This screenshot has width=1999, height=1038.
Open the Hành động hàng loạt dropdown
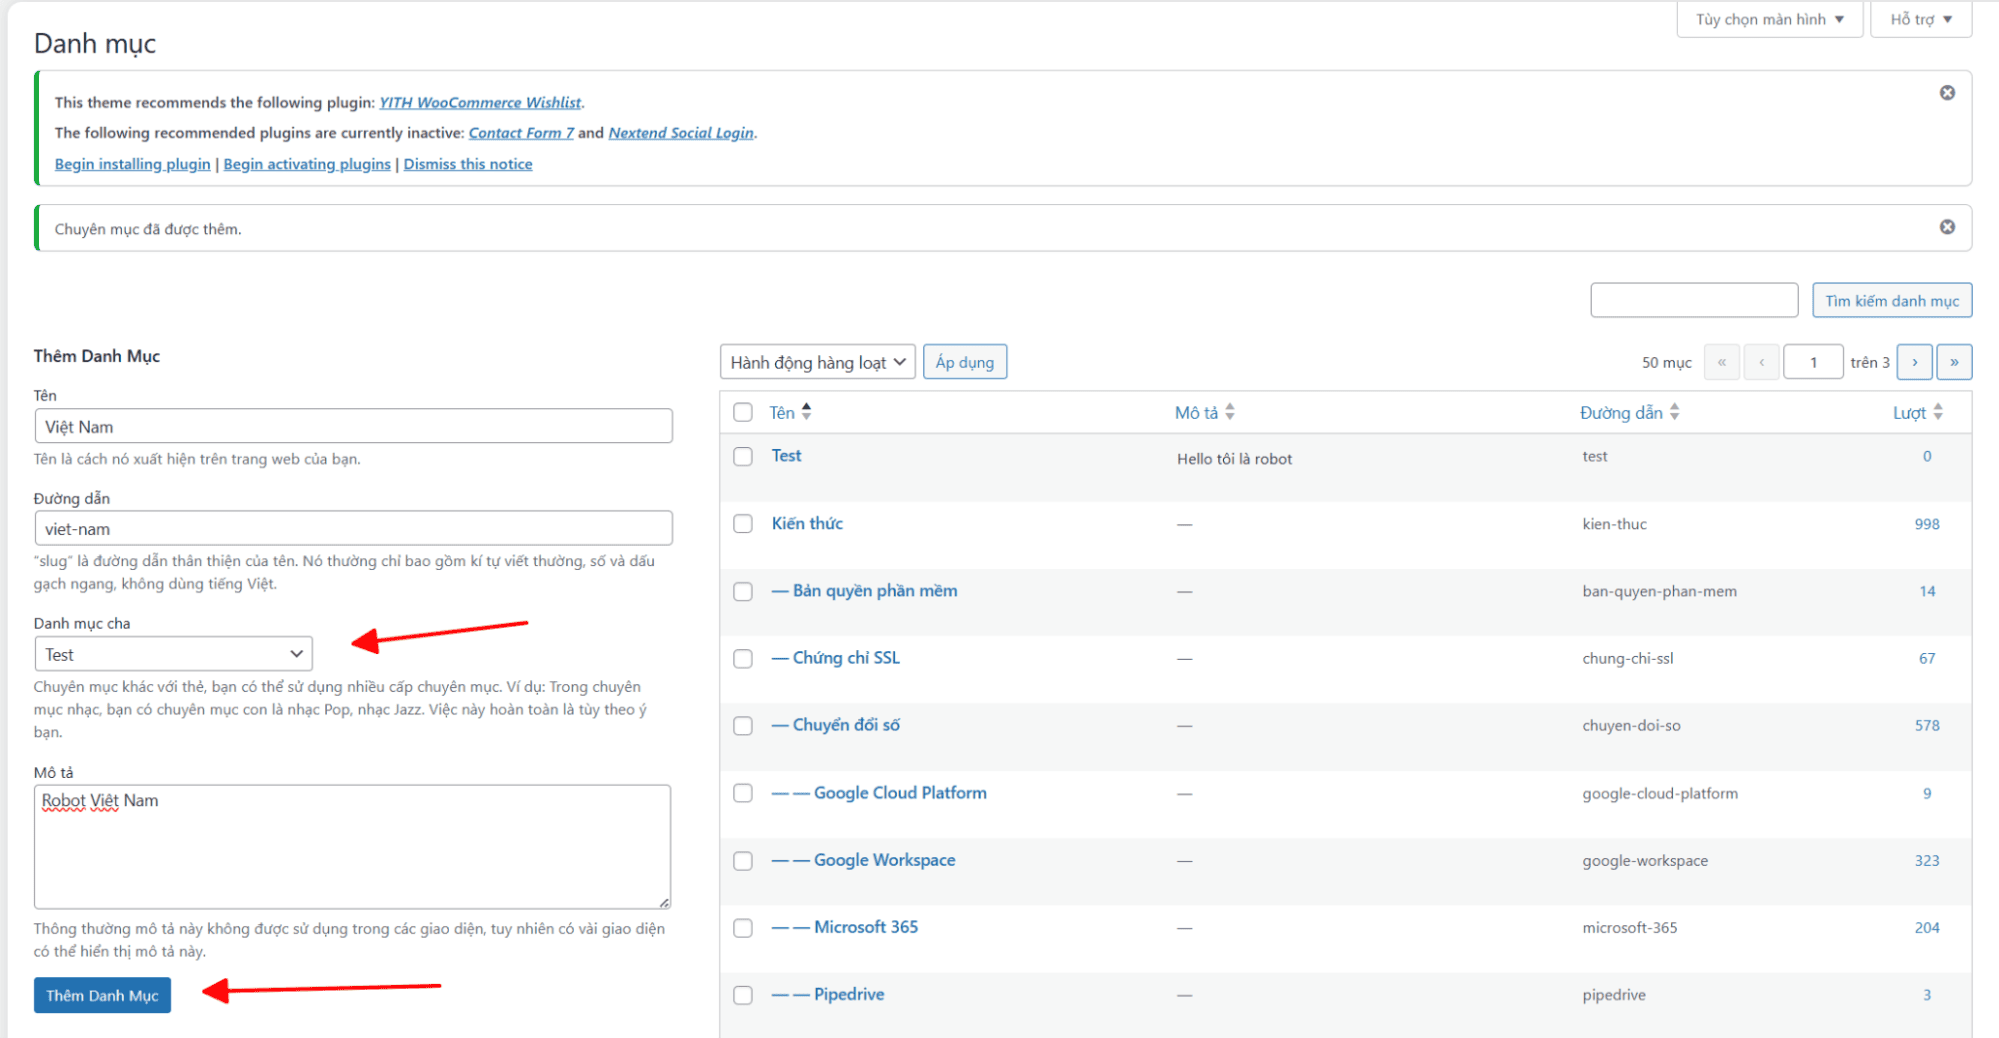(817, 362)
